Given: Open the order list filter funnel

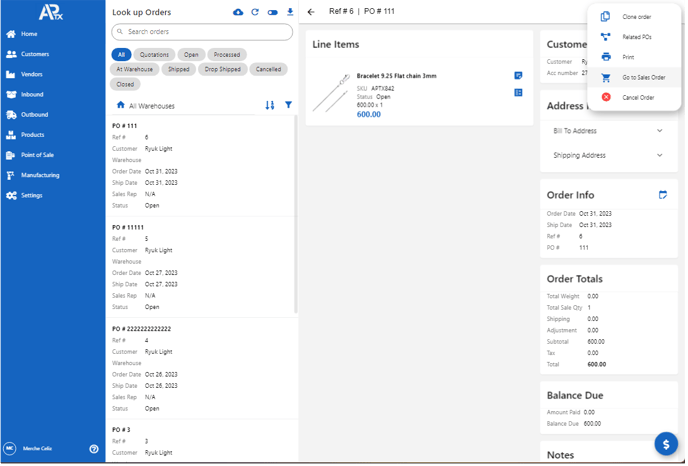Looking at the screenshot, I should (x=288, y=105).
